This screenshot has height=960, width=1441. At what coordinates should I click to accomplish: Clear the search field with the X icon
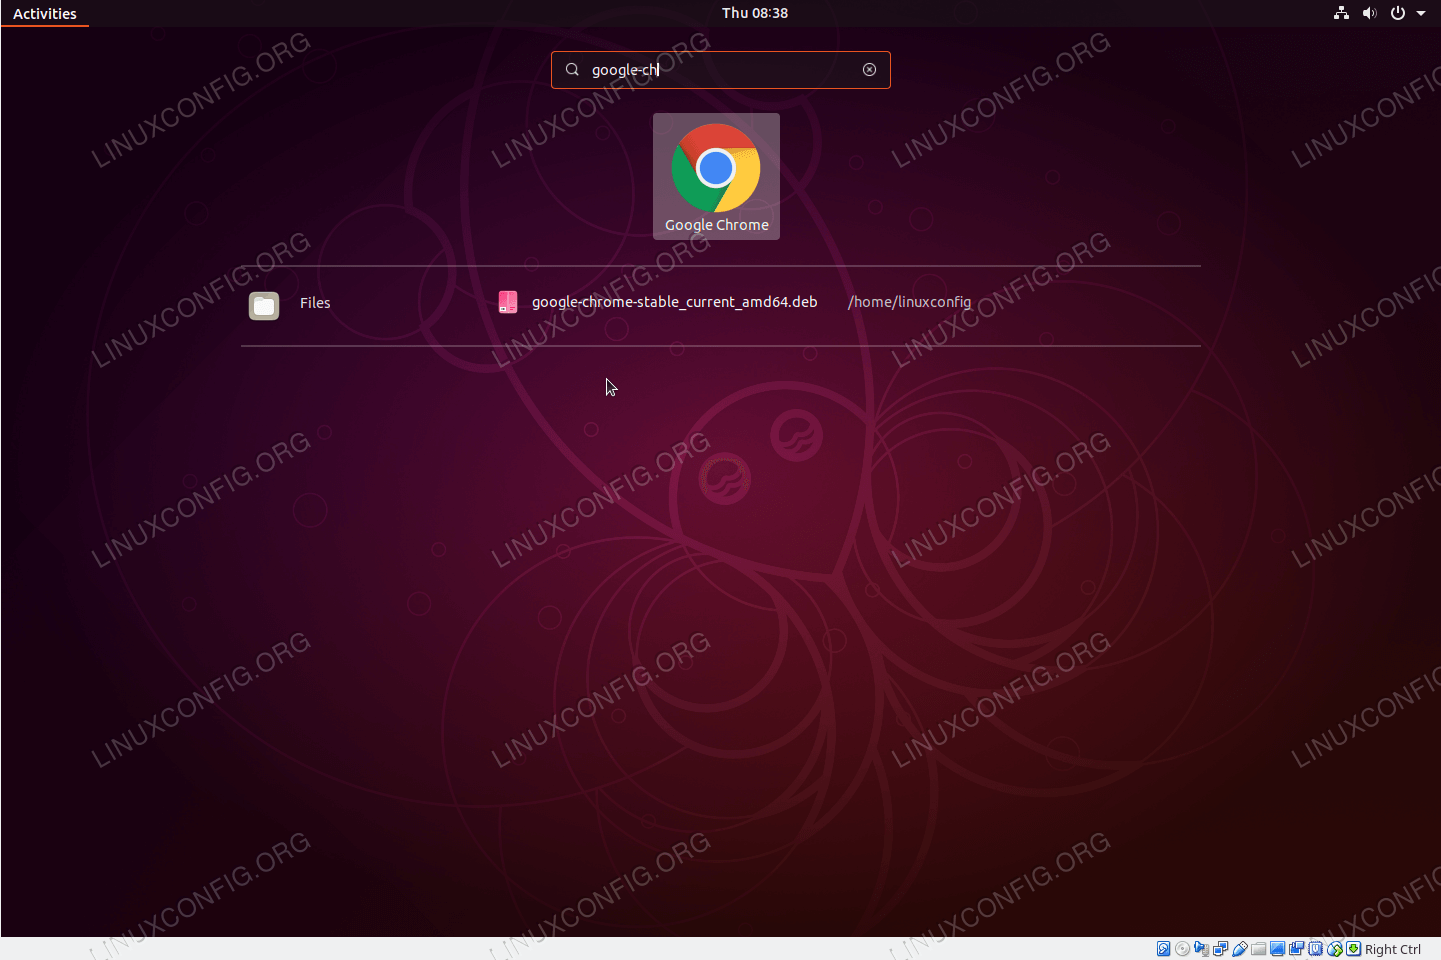tap(869, 69)
